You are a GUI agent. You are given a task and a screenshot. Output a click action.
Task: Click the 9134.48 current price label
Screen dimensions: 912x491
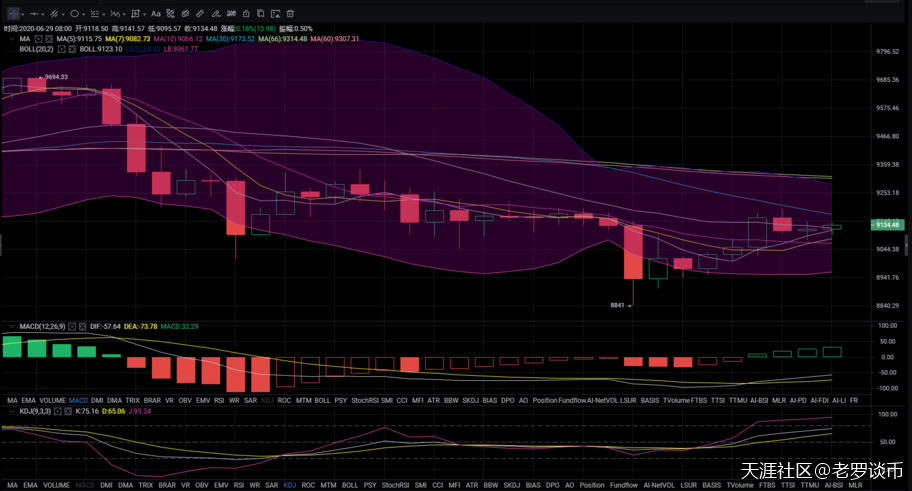(x=888, y=225)
